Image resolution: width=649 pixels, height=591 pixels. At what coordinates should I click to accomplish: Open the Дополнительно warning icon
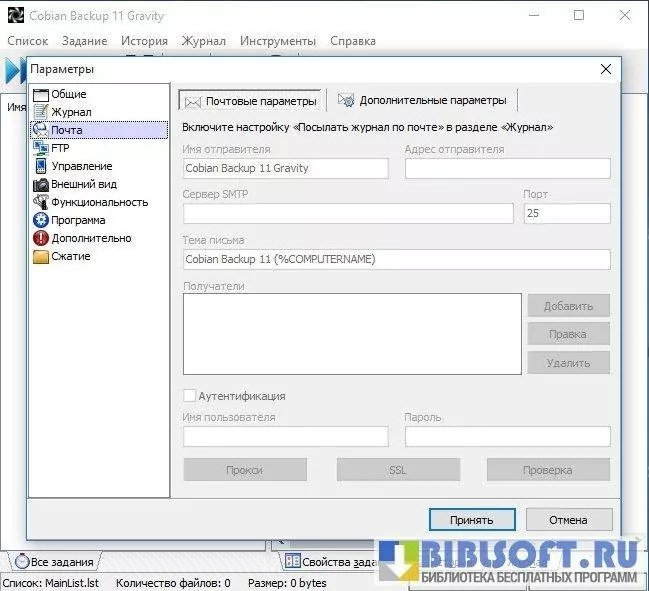point(41,238)
